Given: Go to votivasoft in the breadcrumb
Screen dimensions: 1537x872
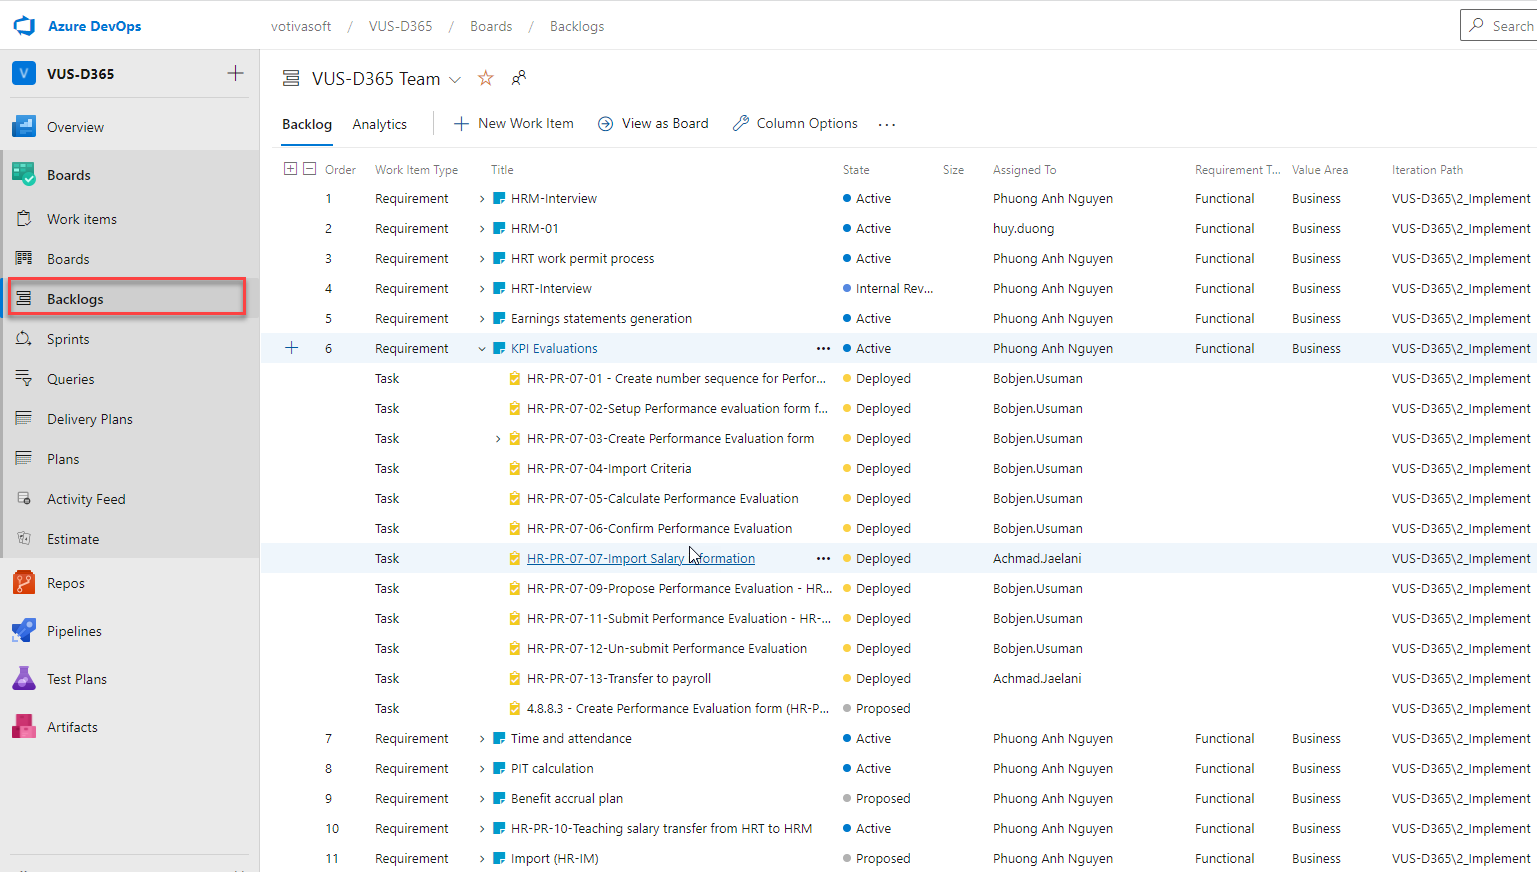Looking at the screenshot, I should tap(301, 26).
